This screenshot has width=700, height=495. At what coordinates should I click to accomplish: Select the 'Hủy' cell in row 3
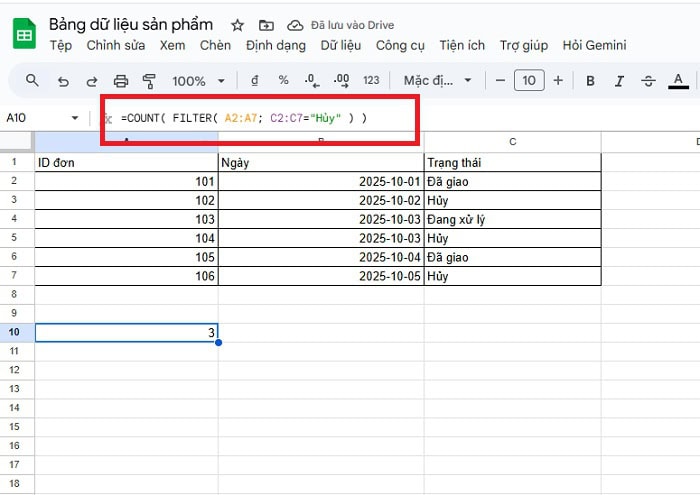pos(512,200)
